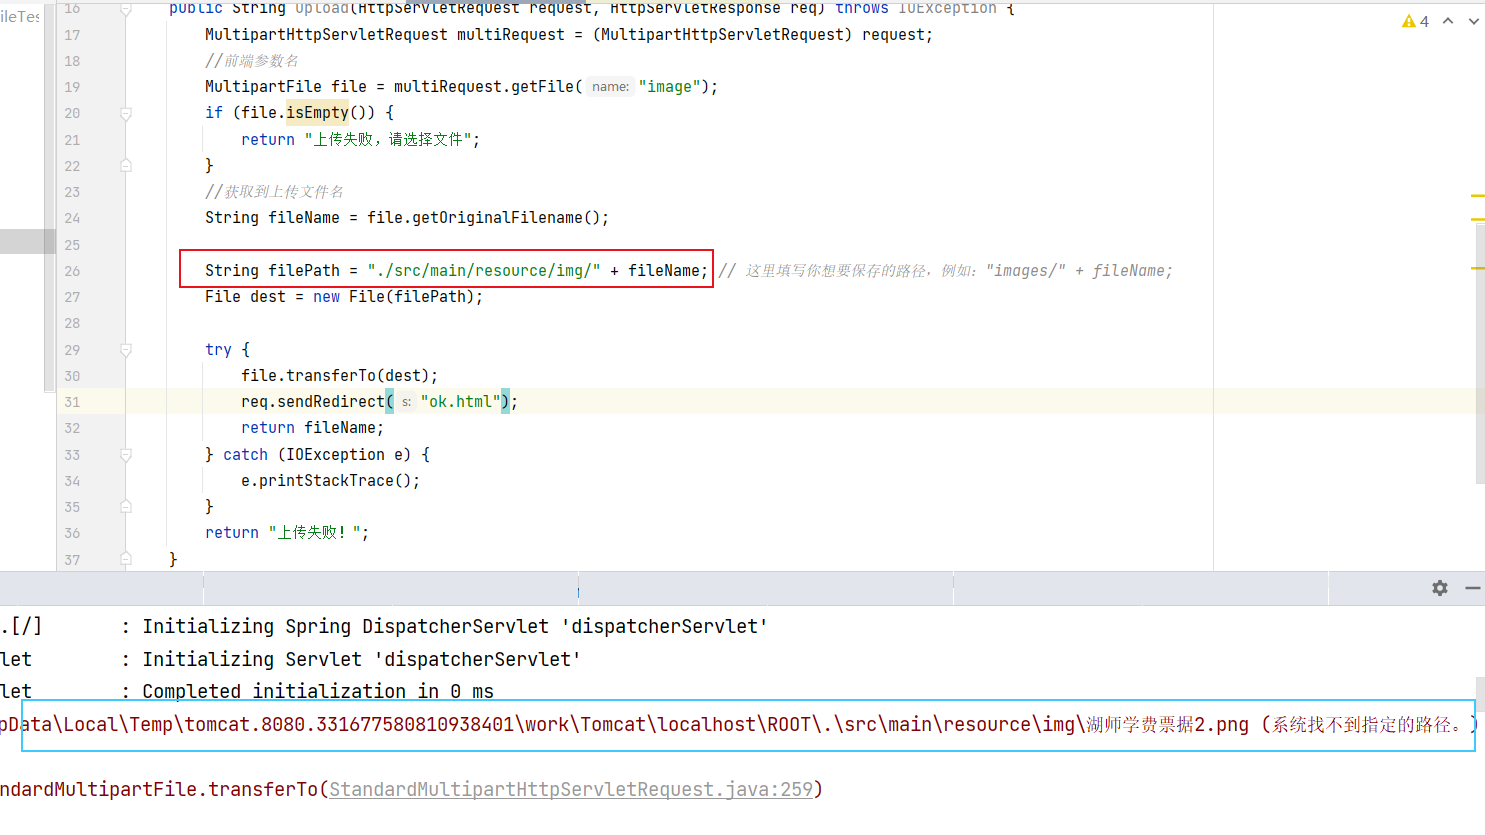The height and width of the screenshot is (835, 1485).
Task: Hide the console panel with minus icon
Action: pos(1473,588)
